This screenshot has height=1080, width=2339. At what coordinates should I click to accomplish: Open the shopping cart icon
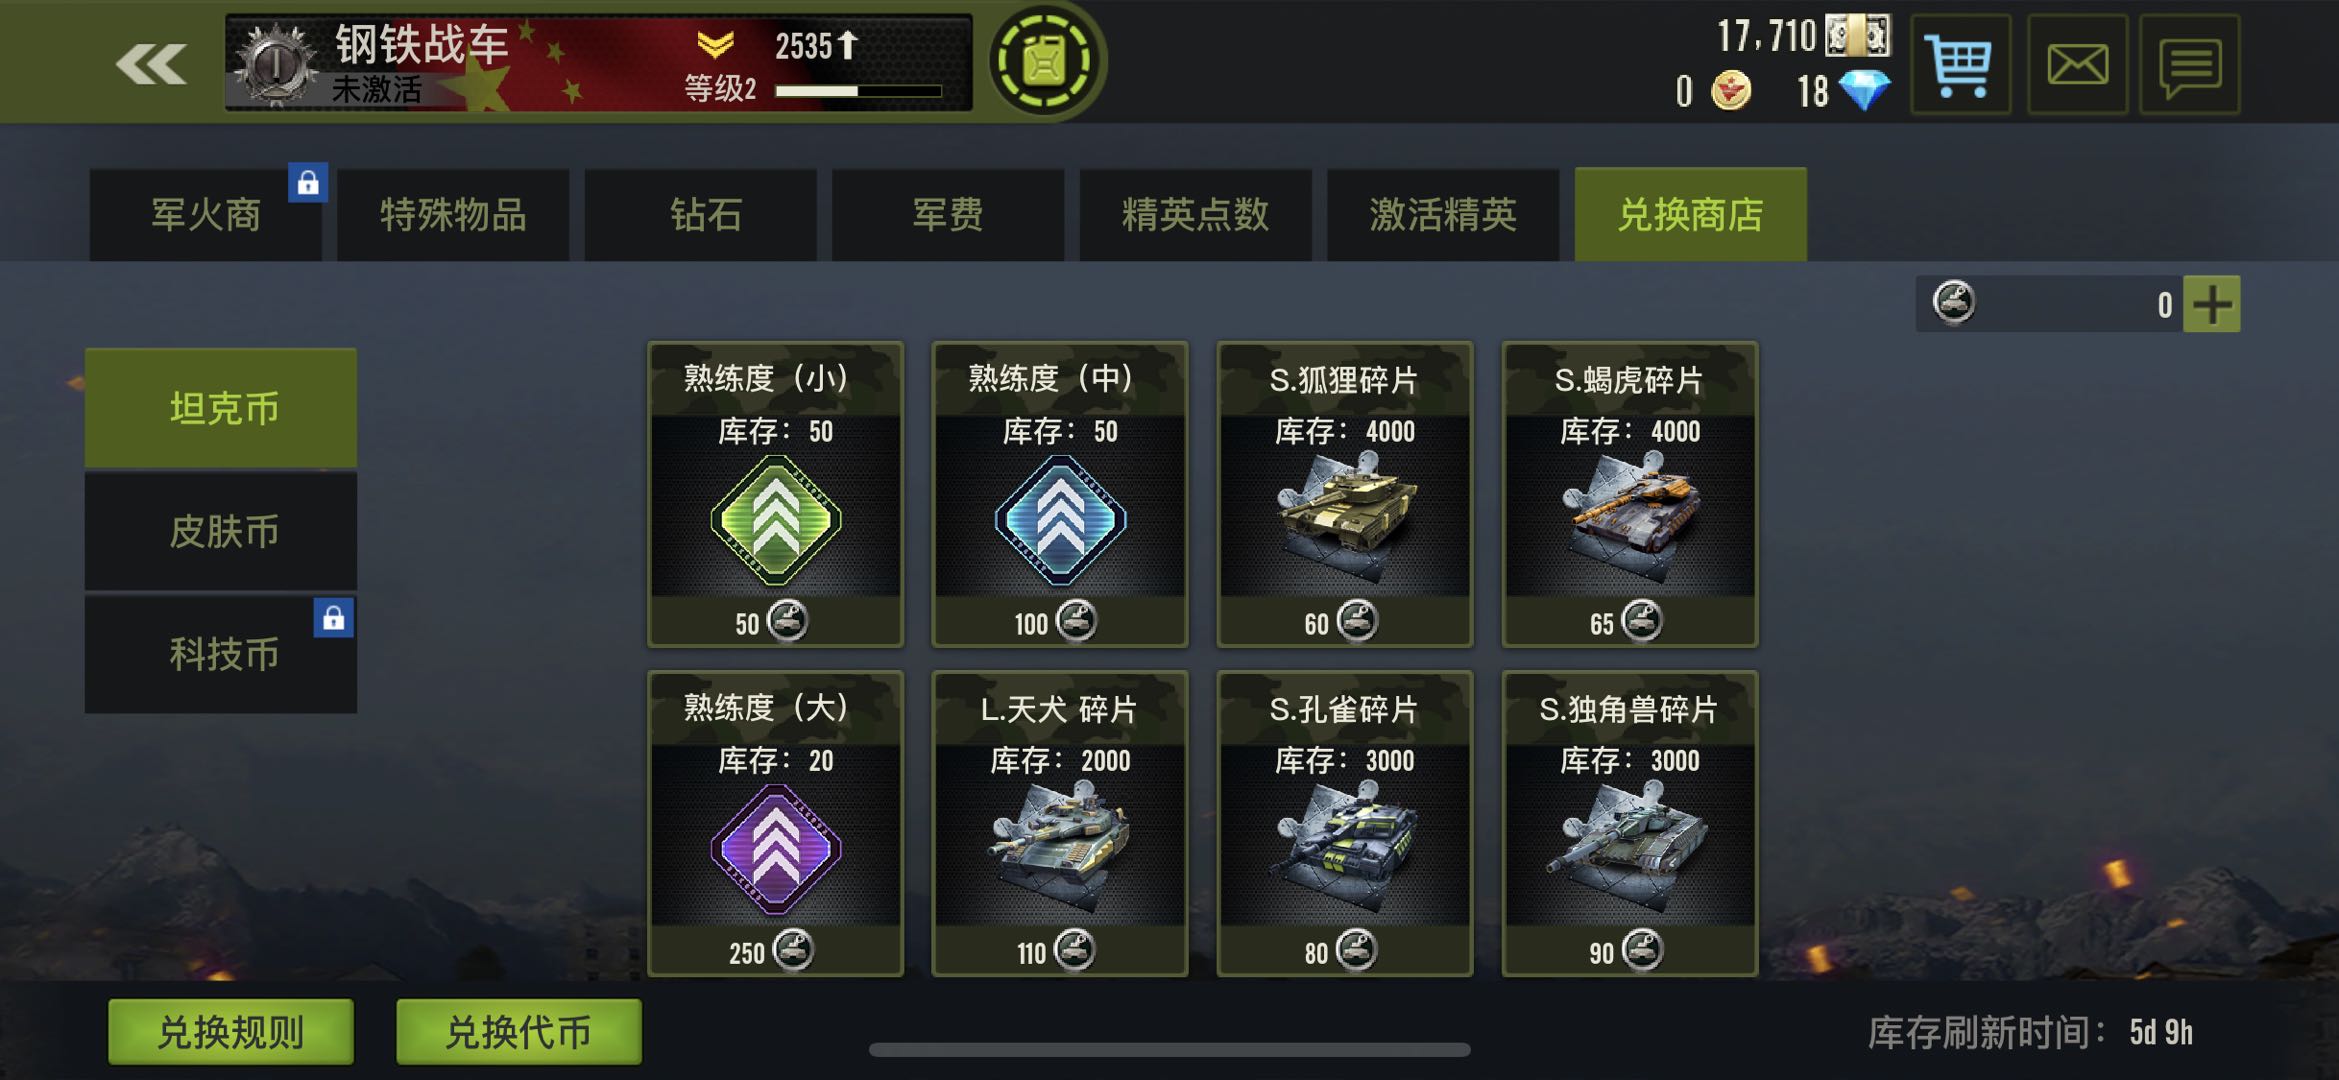click(1960, 65)
